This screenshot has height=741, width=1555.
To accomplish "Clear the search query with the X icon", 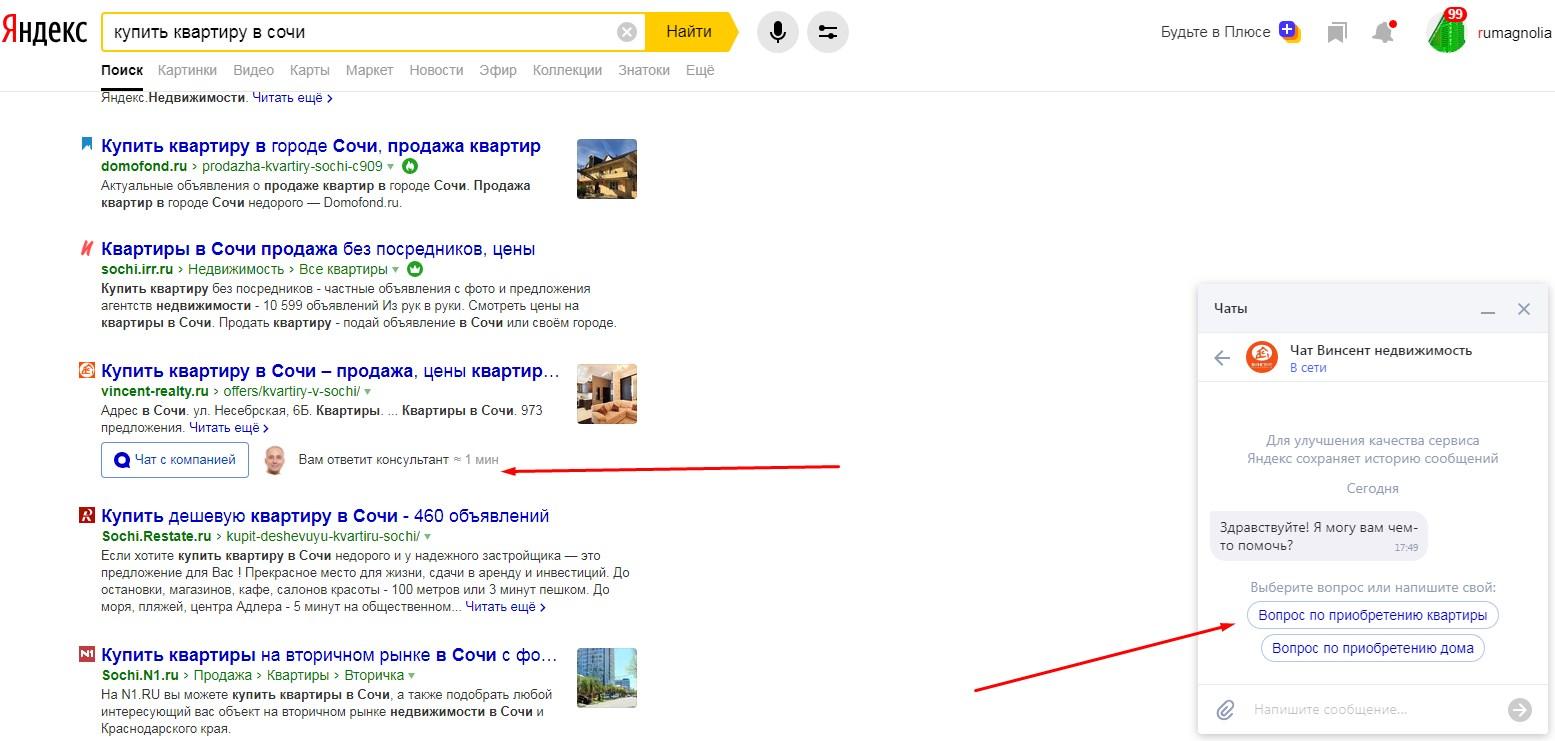I will (x=627, y=32).
